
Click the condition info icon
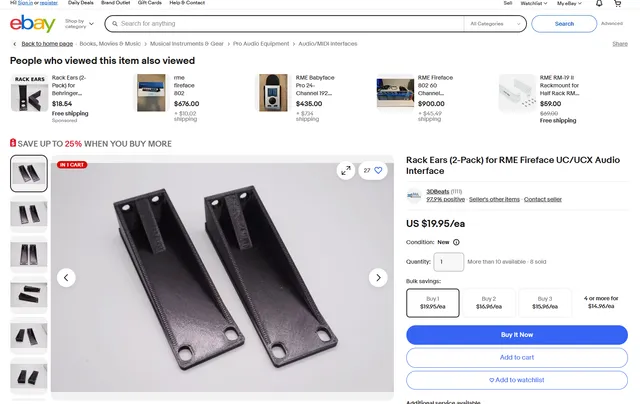pyautogui.click(x=456, y=242)
